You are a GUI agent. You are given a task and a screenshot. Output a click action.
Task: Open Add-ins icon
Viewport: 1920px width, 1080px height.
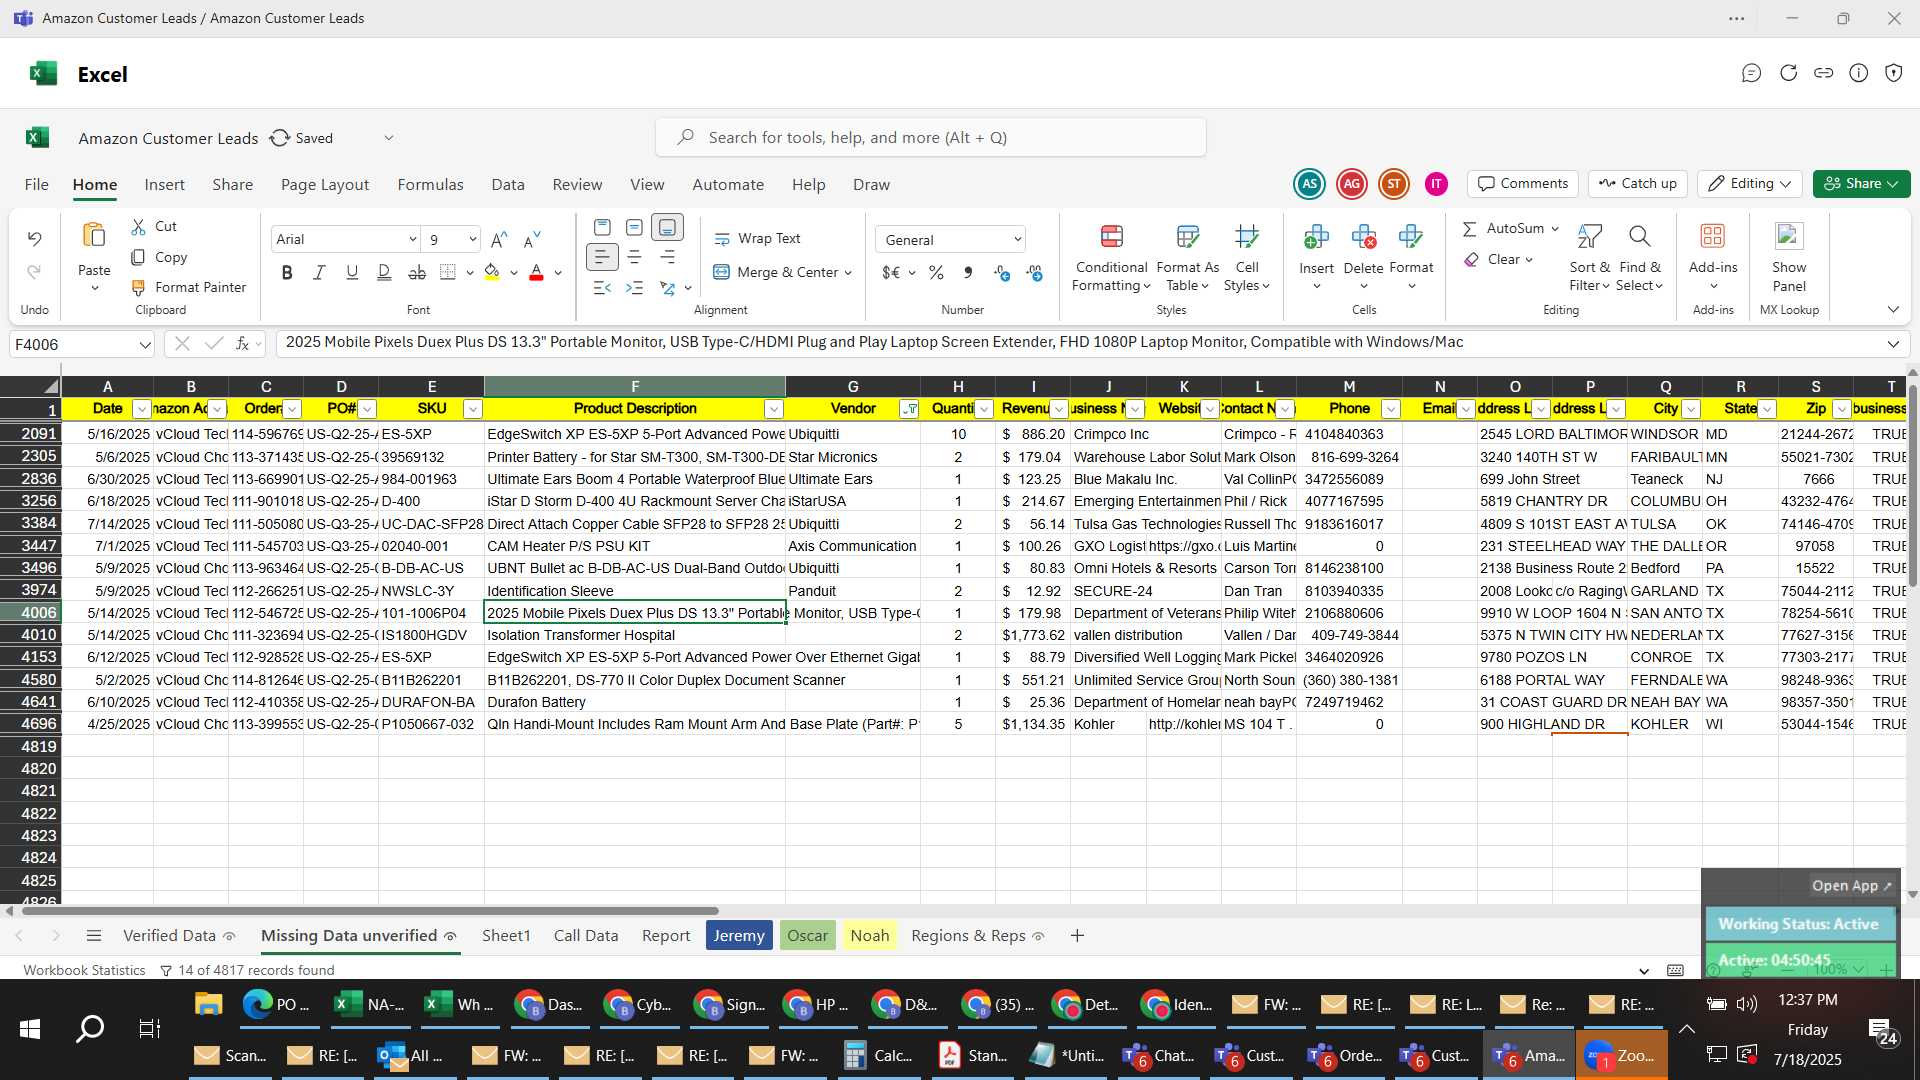tap(1713, 237)
